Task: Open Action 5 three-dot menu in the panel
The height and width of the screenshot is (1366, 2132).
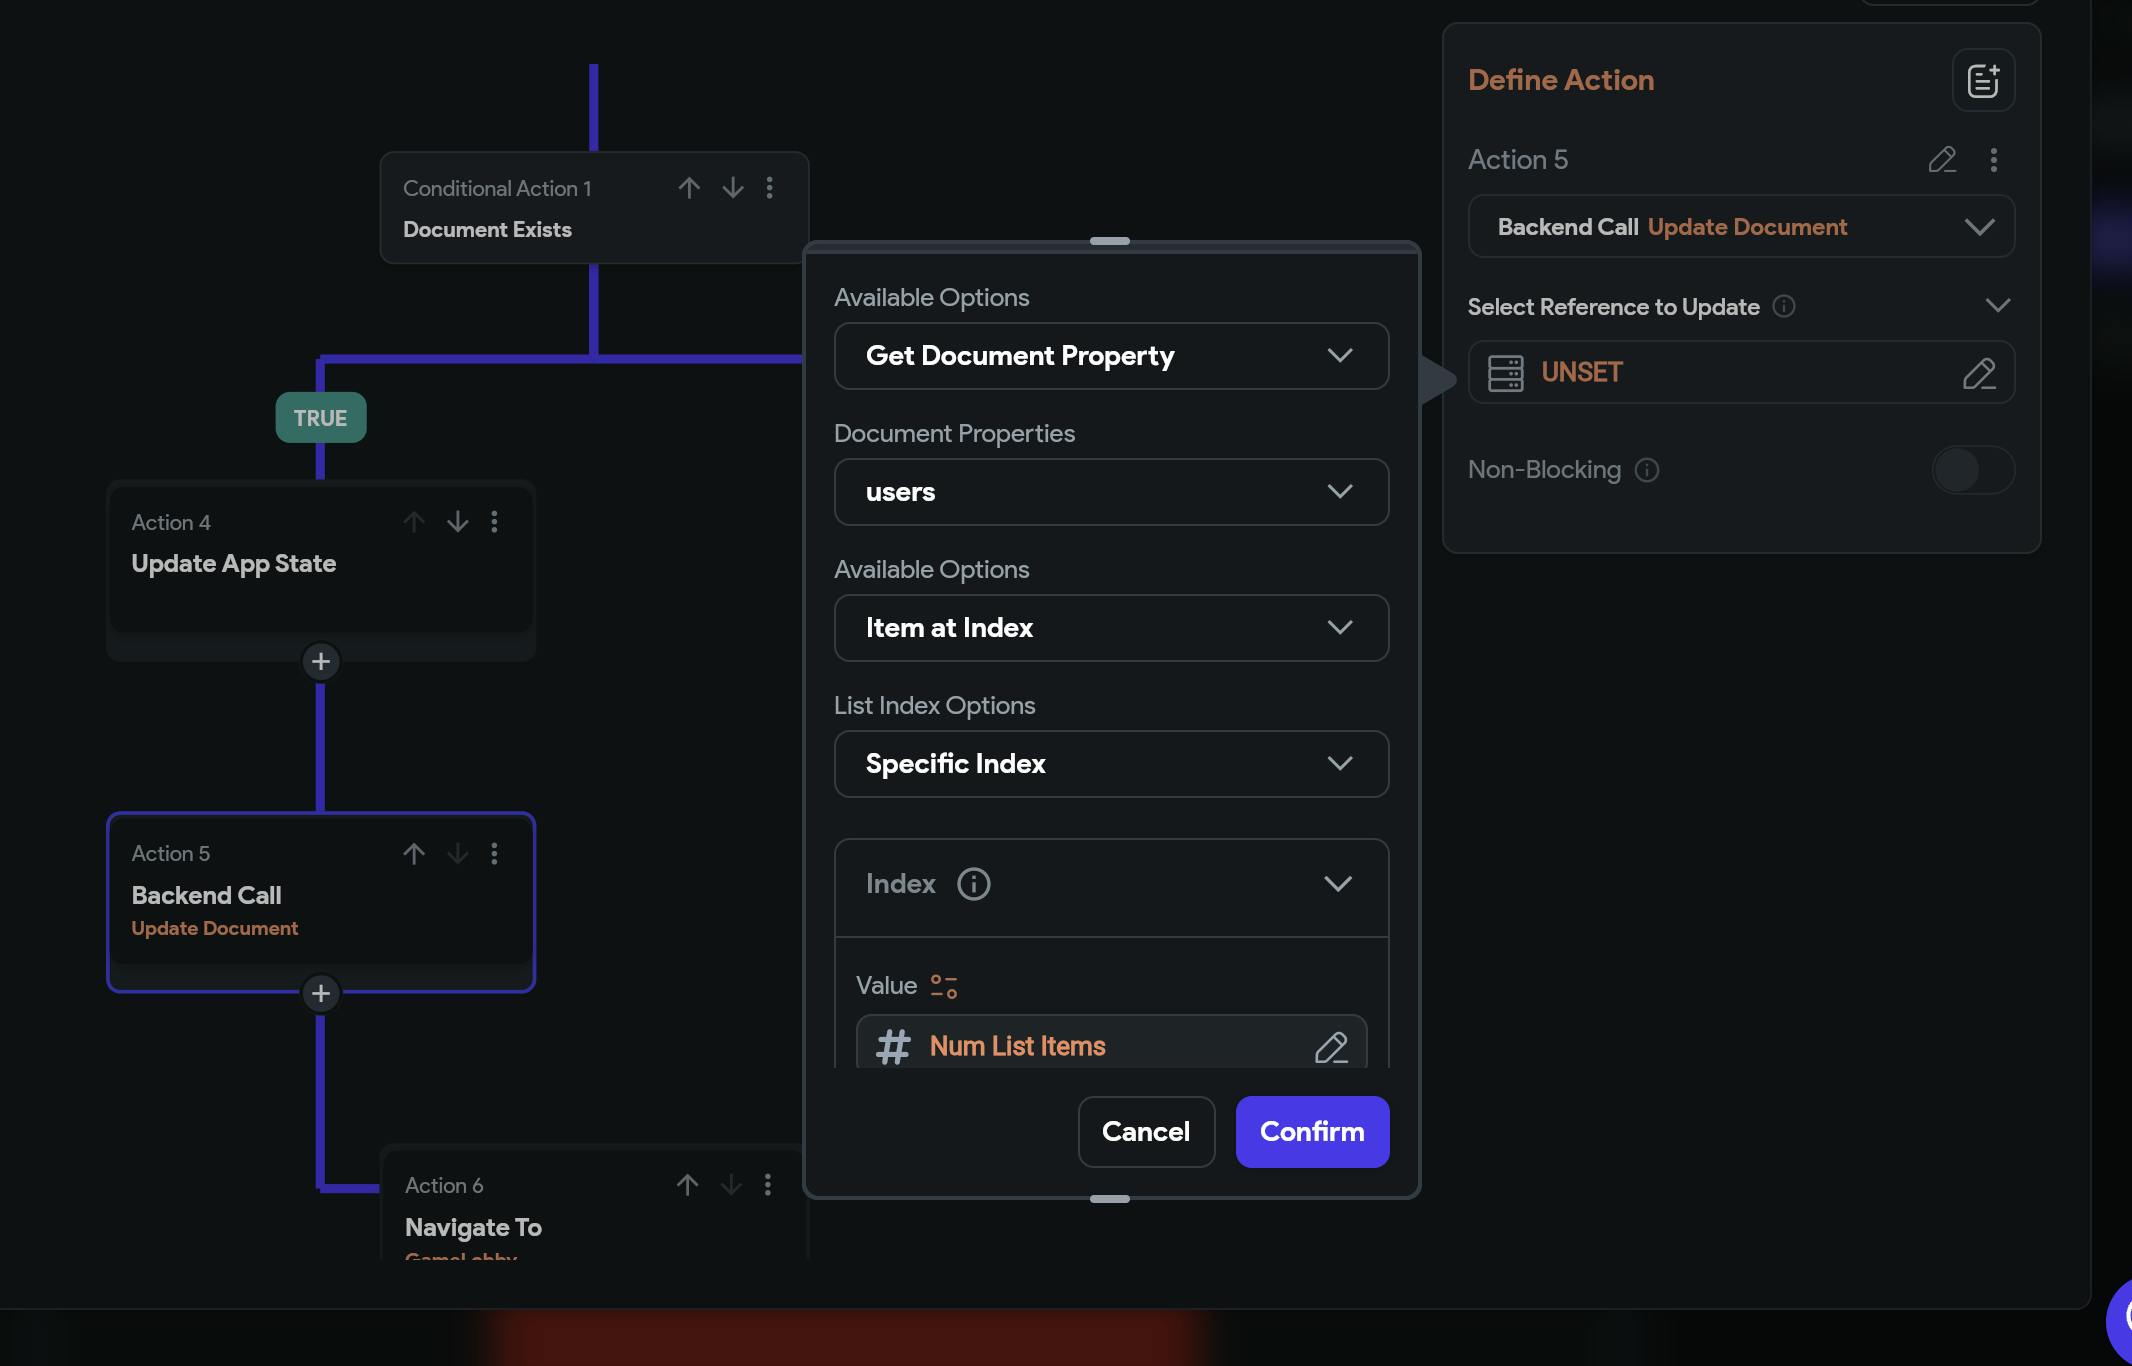Action: tap(1994, 160)
